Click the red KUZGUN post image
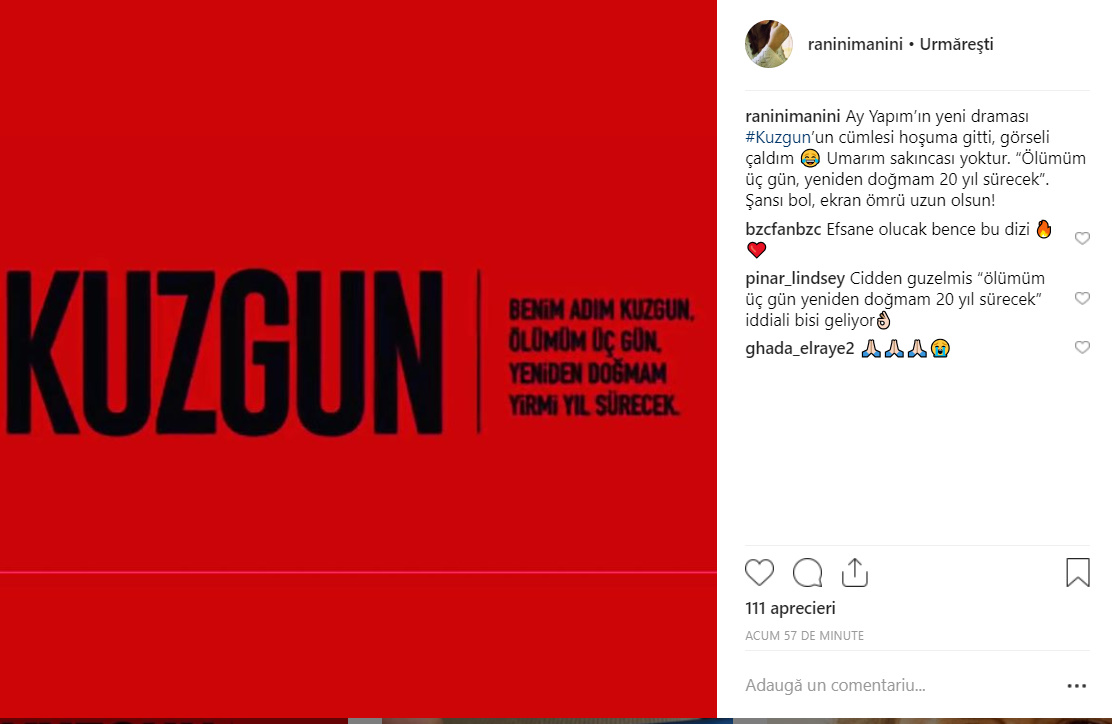 click(358, 359)
